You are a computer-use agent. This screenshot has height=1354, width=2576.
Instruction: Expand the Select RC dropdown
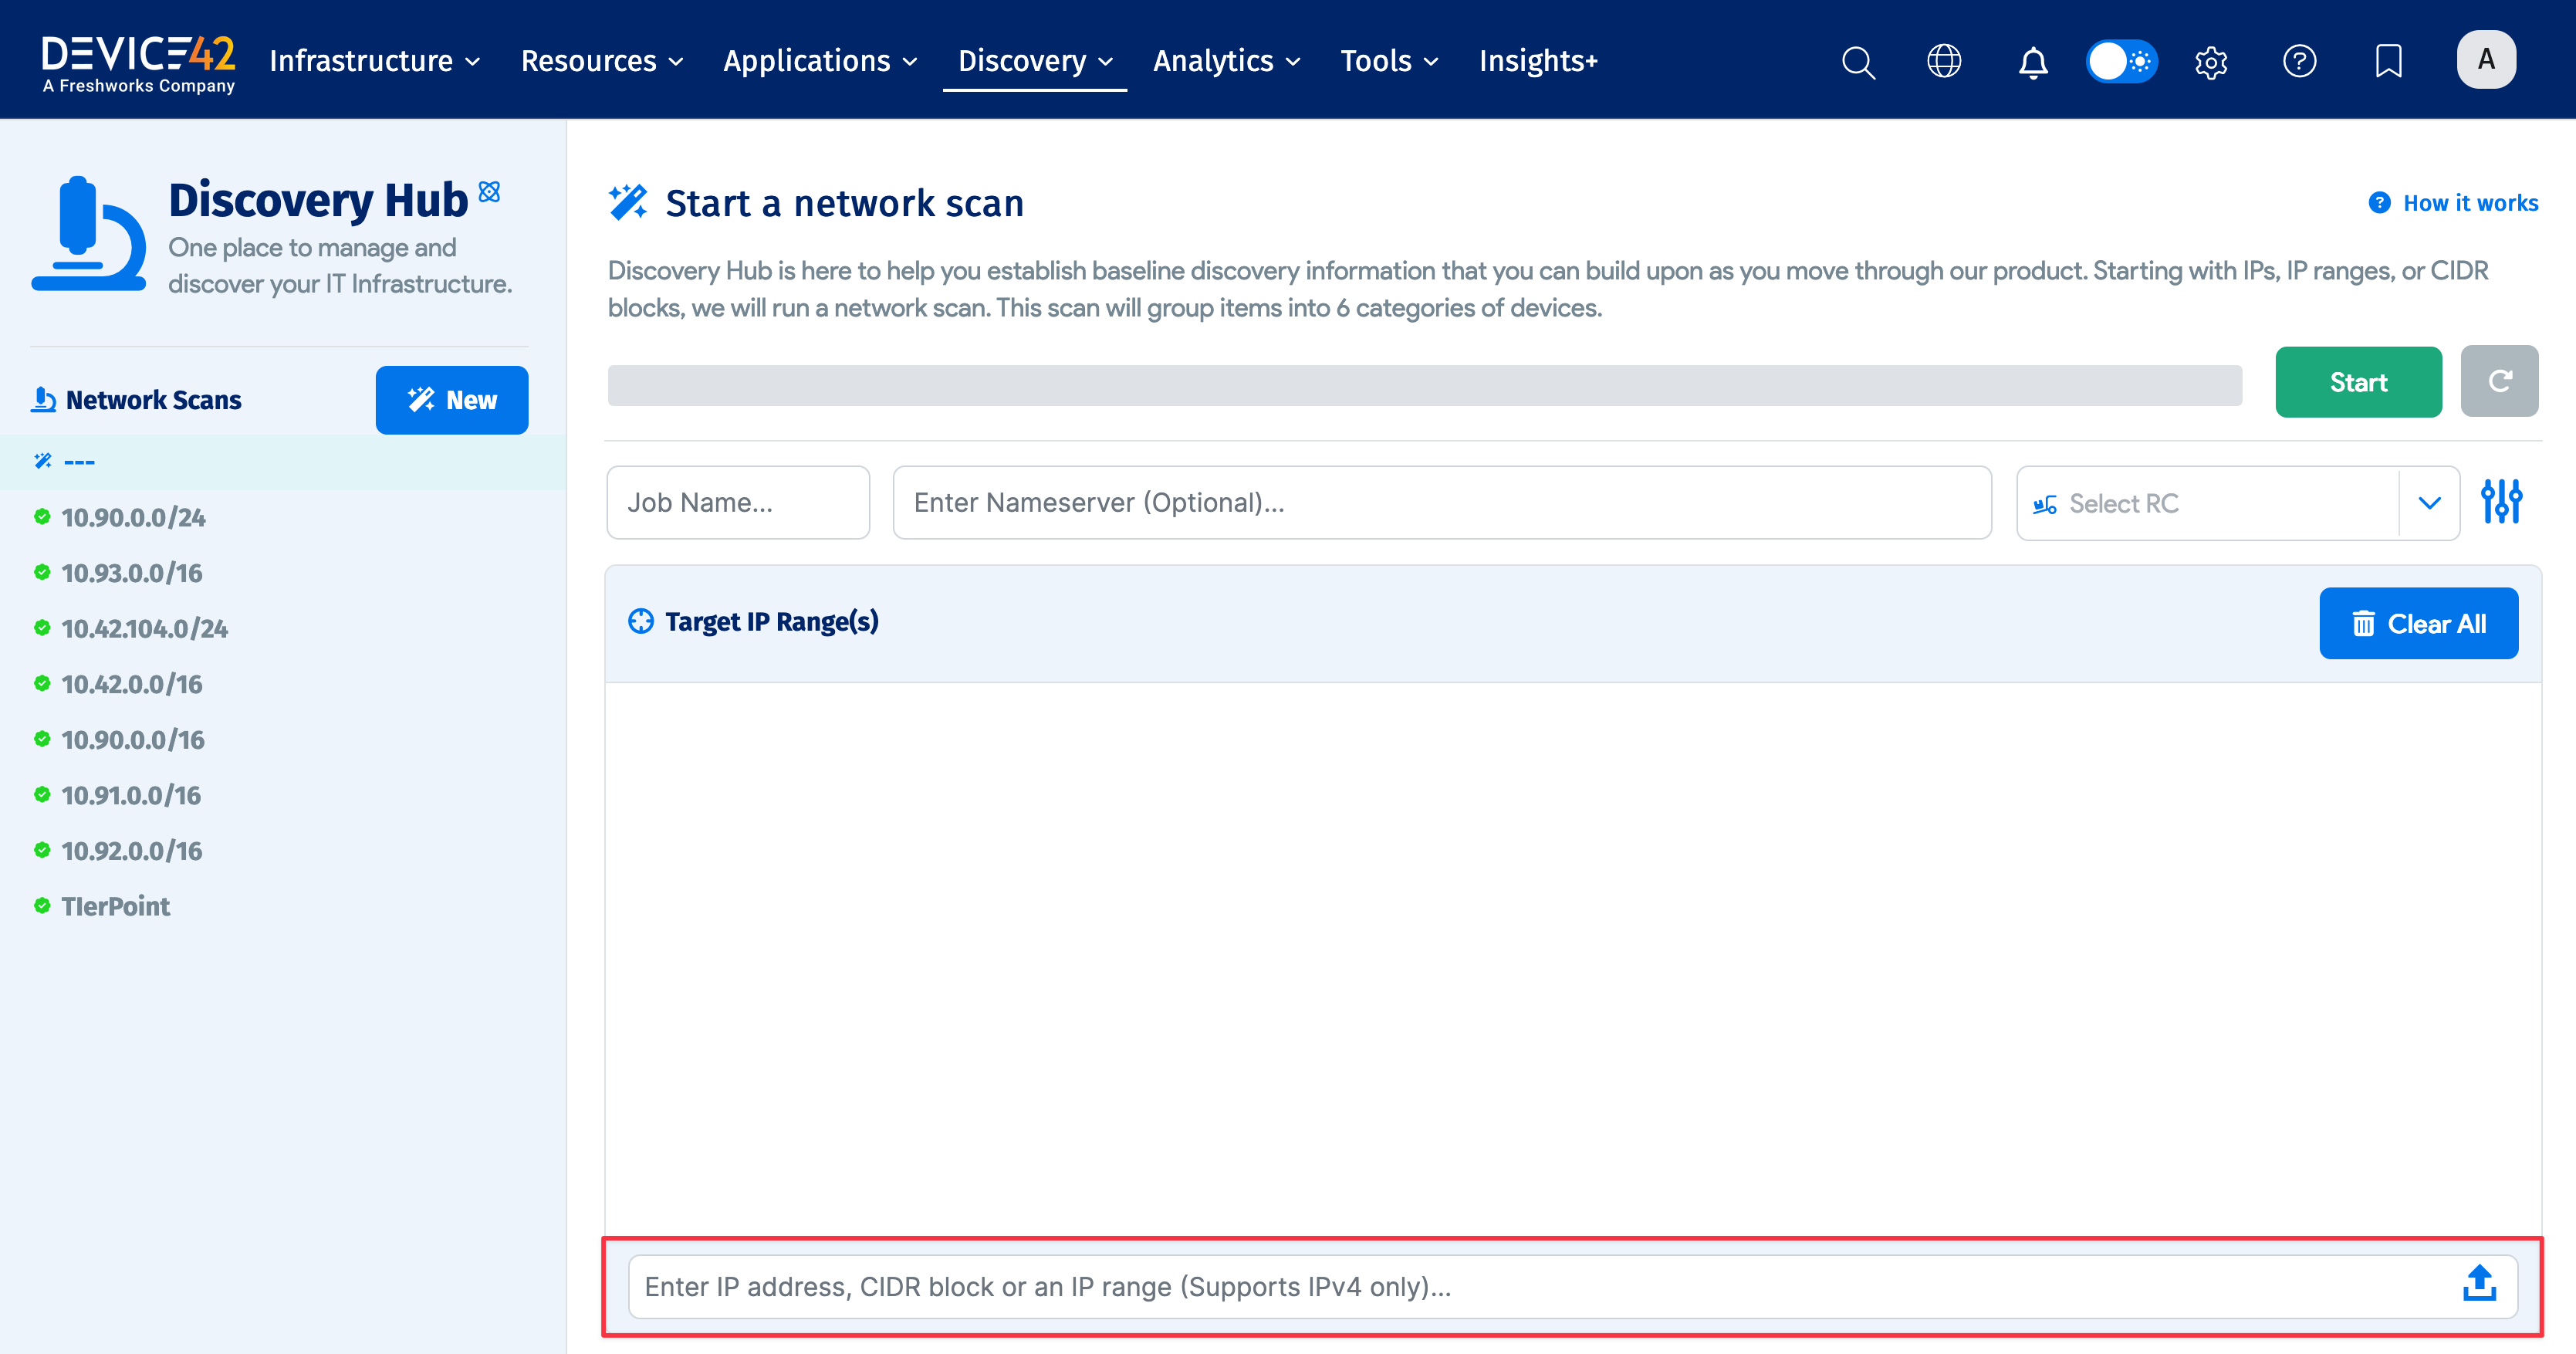(x=2428, y=503)
